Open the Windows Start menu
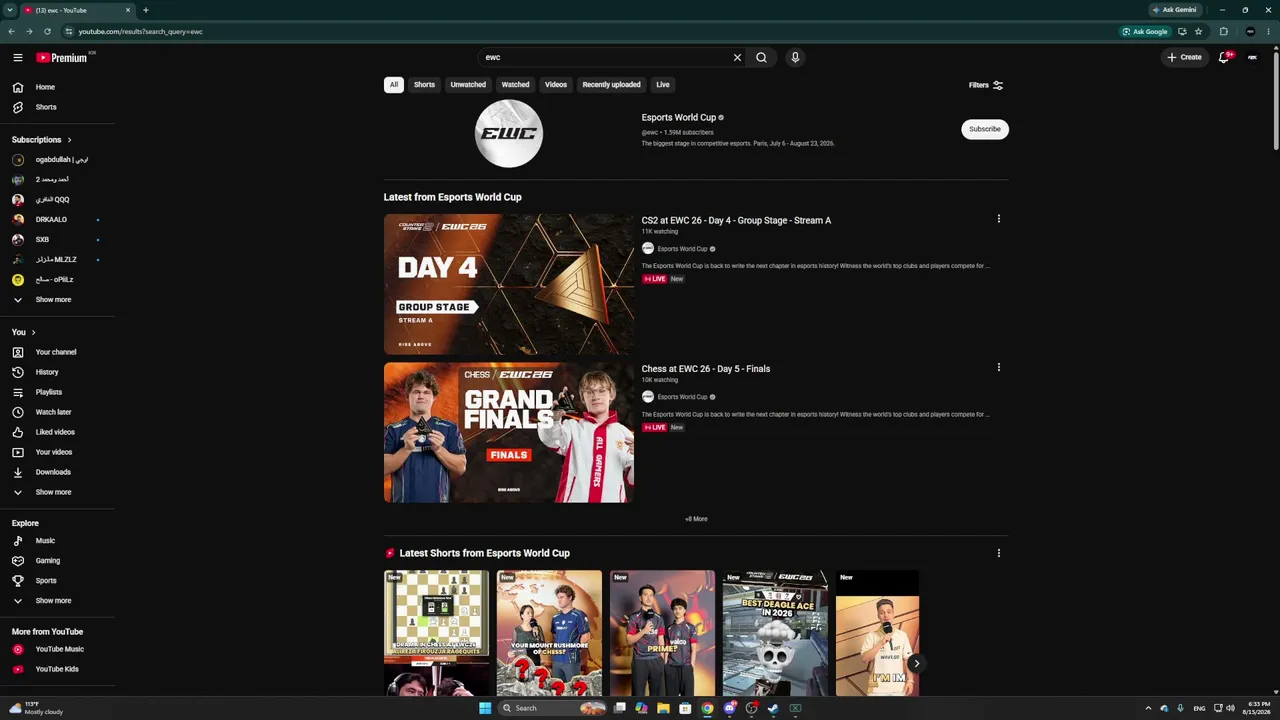Image resolution: width=1280 pixels, height=720 pixels. 485,708
